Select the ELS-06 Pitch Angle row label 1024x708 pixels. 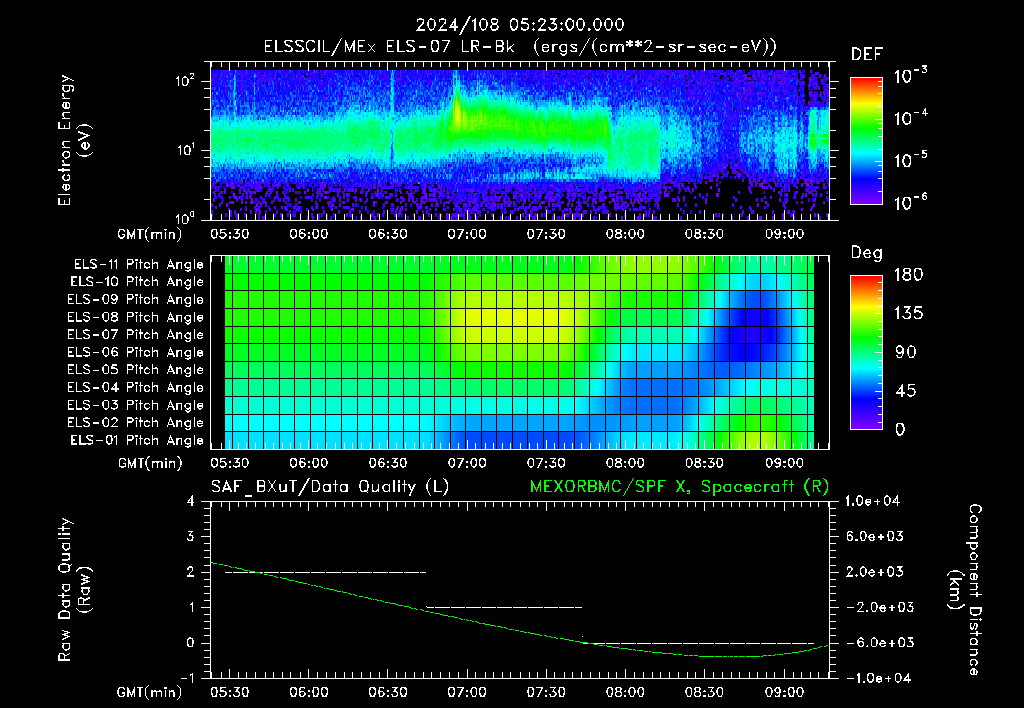point(136,352)
